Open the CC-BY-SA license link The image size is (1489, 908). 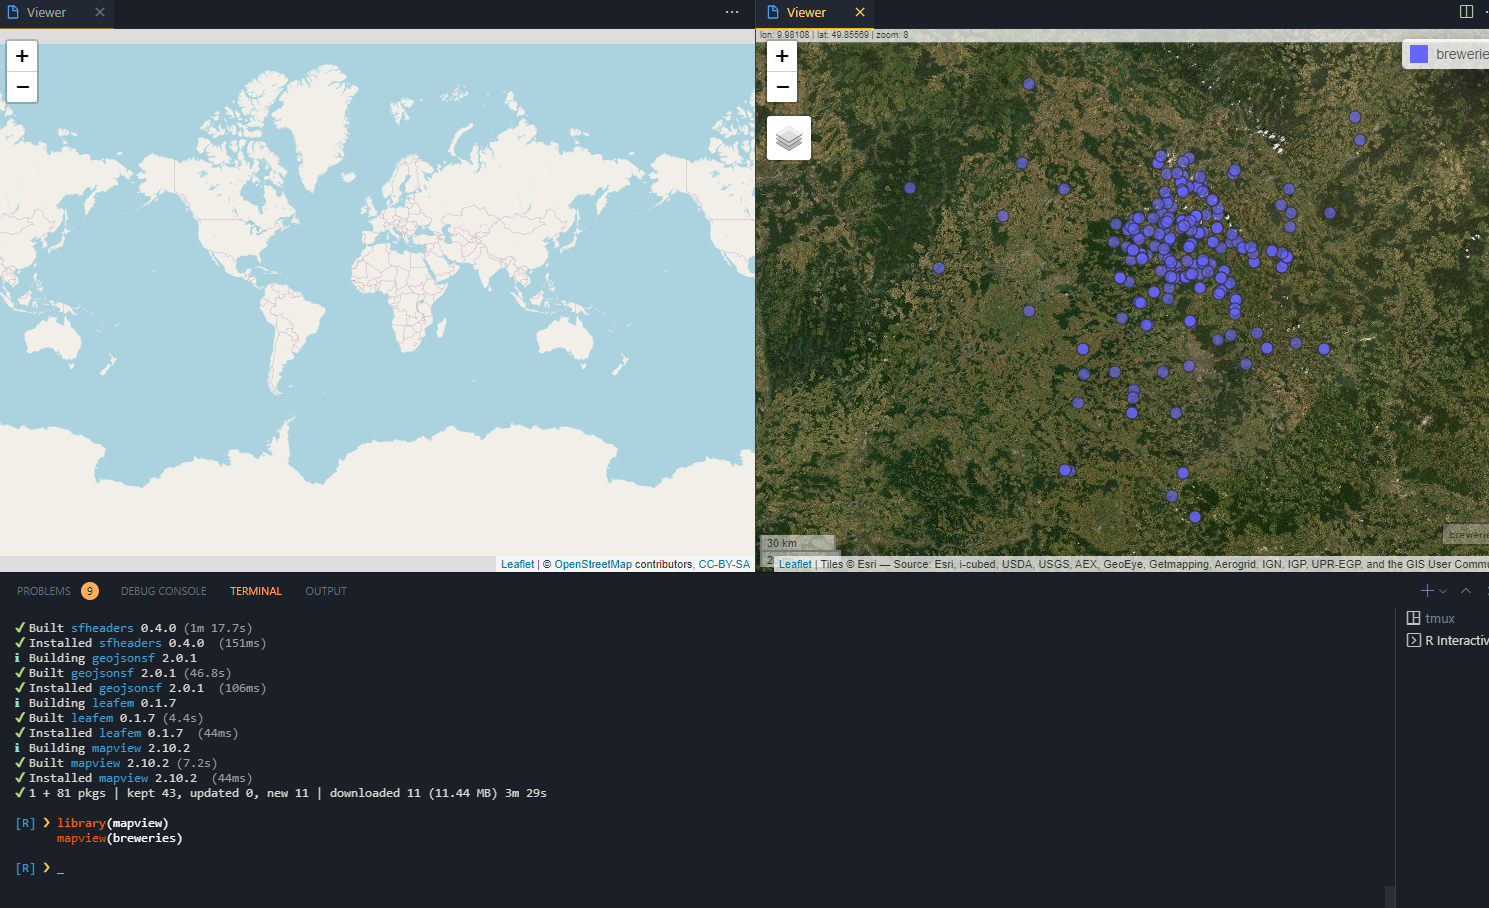(x=724, y=564)
